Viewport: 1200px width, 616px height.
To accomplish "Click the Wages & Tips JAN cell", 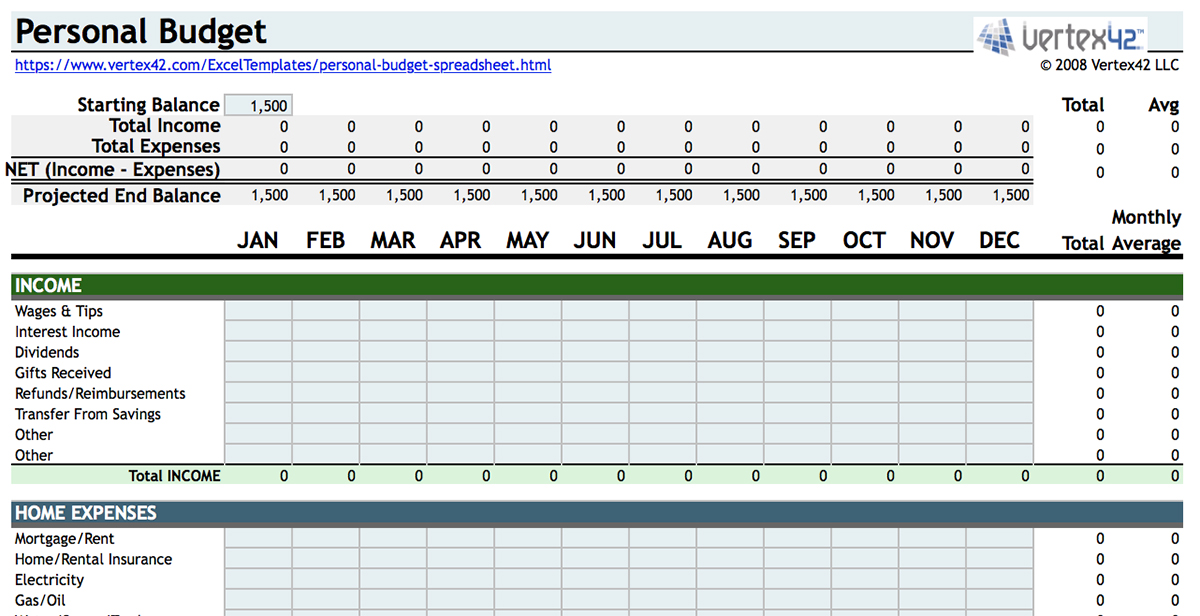I will click(x=258, y=311).
